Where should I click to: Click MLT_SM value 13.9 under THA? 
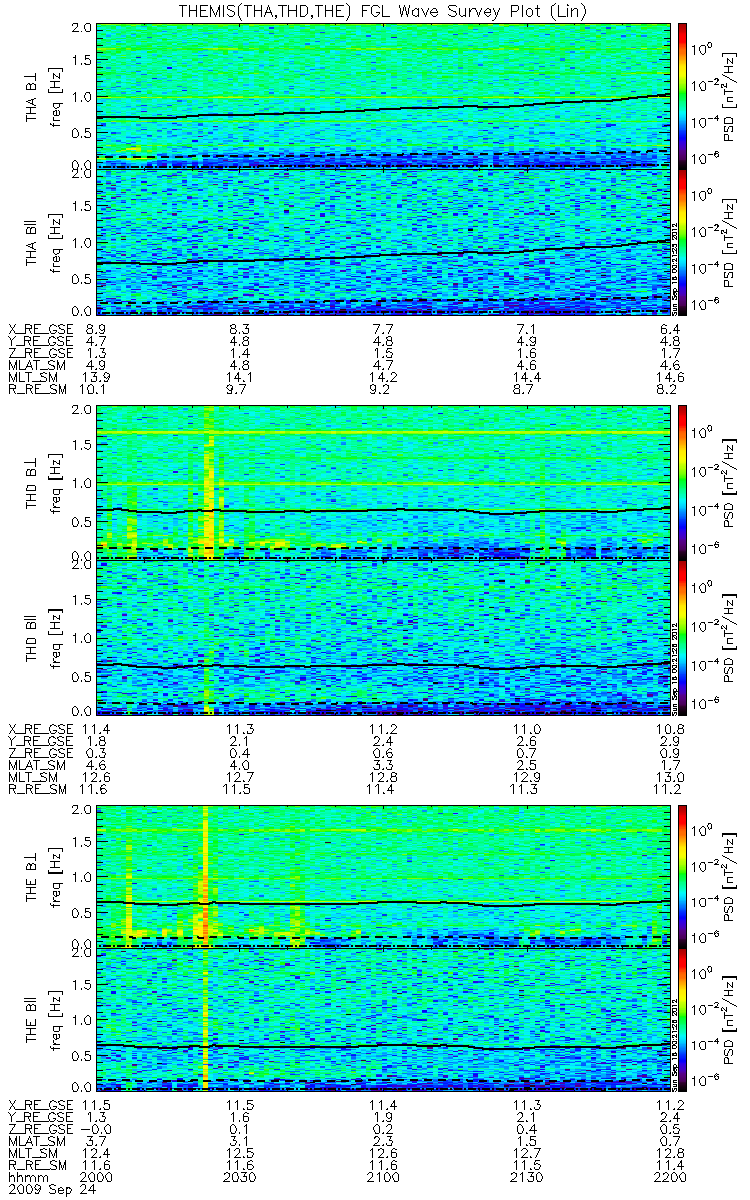[98, 378]
